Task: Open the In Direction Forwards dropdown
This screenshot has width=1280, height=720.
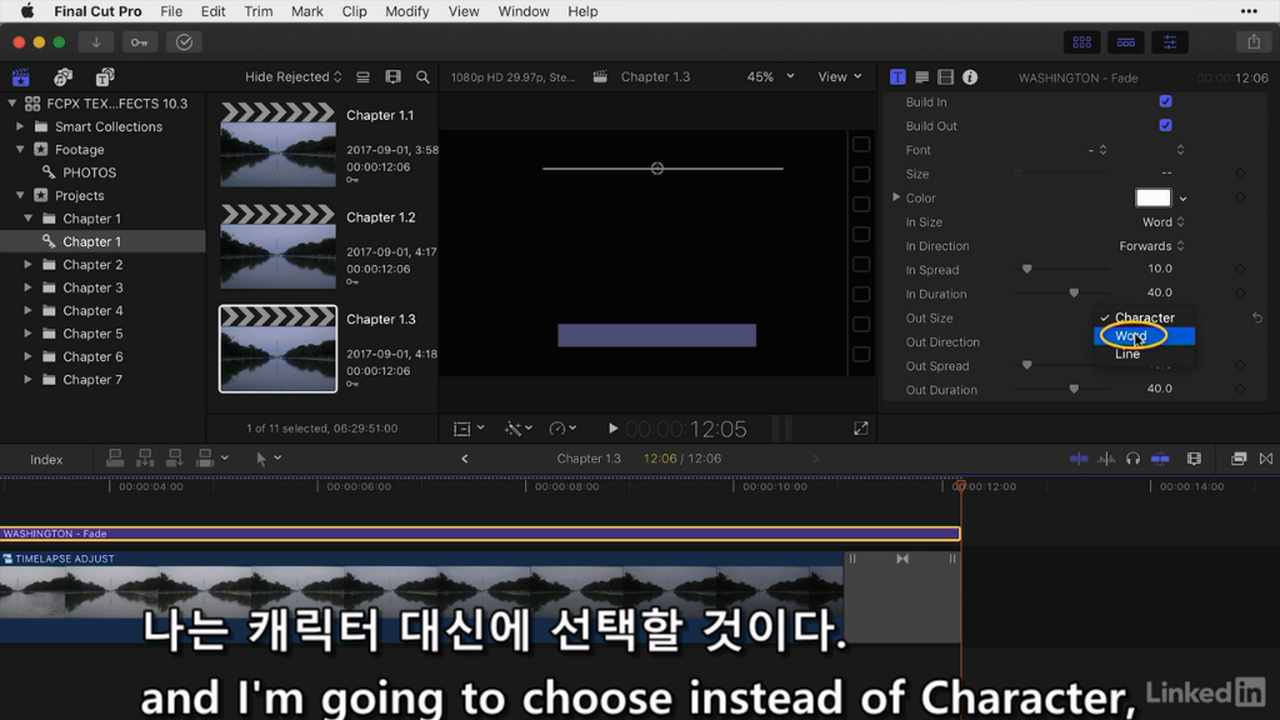Action: (x=1151, y=246)
